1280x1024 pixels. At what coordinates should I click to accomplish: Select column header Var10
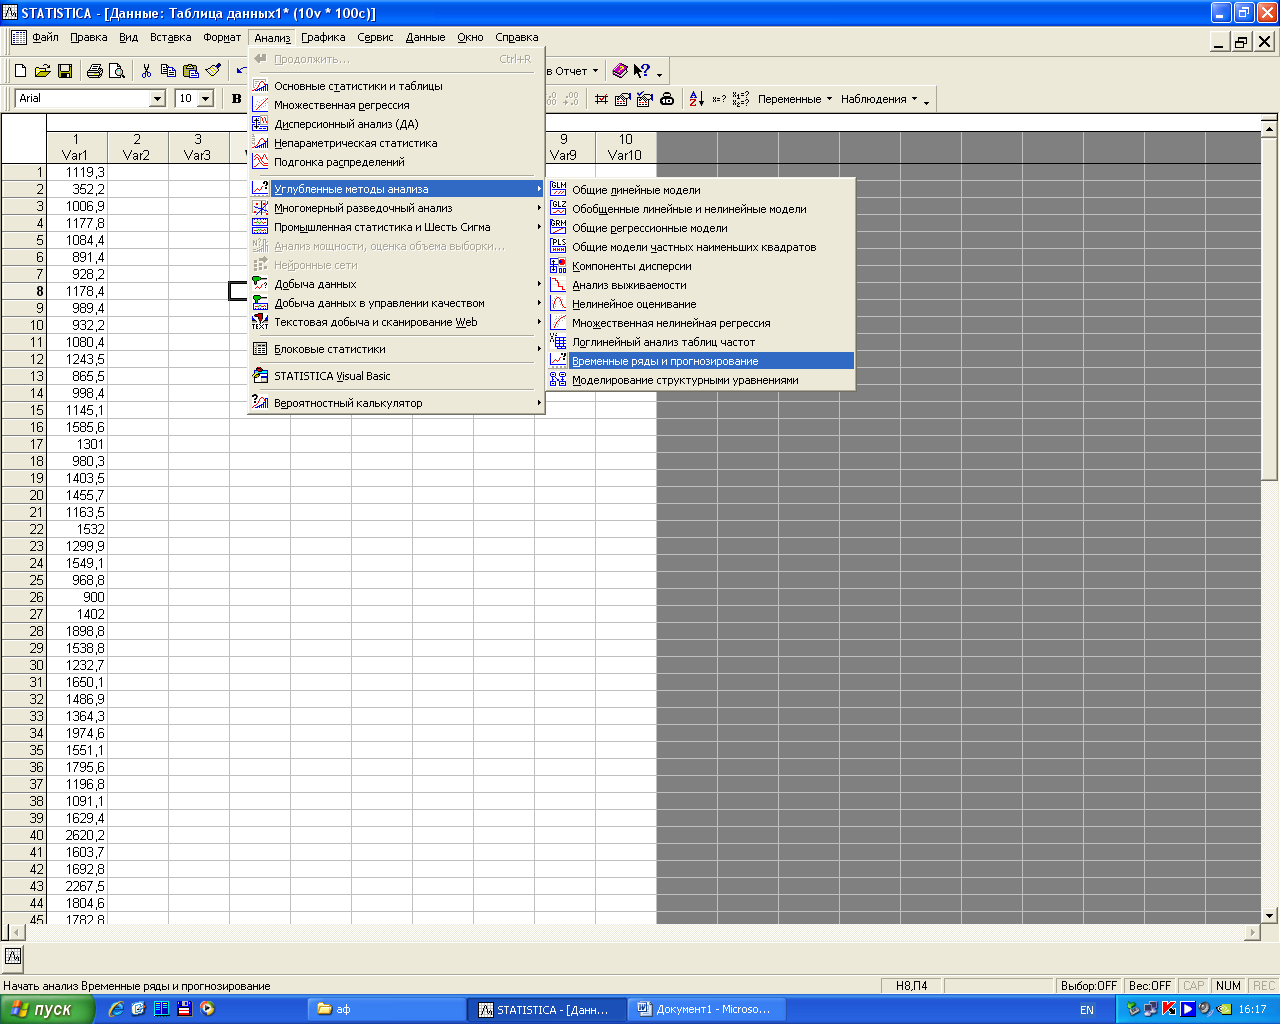(625, 147)
